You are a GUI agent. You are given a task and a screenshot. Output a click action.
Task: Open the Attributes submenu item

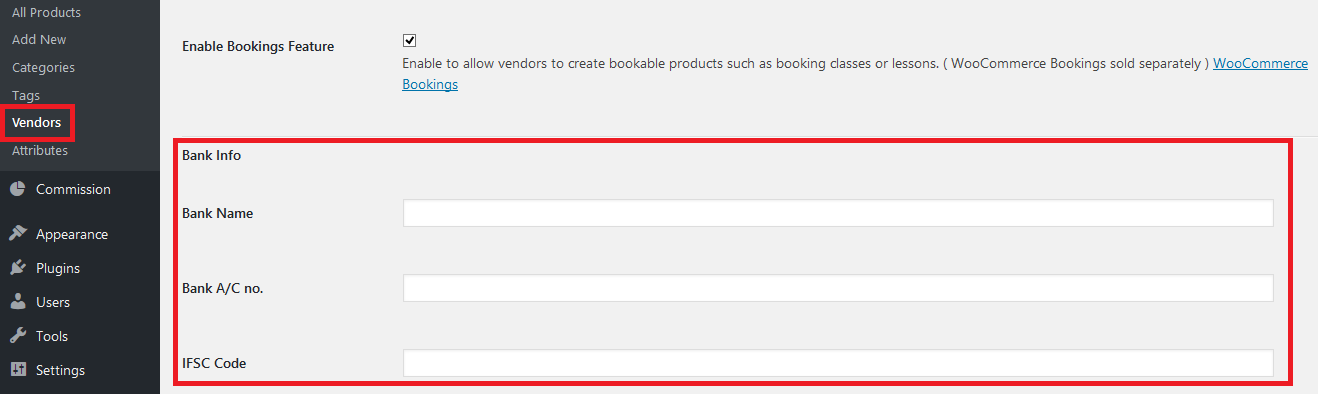(40, 151)
